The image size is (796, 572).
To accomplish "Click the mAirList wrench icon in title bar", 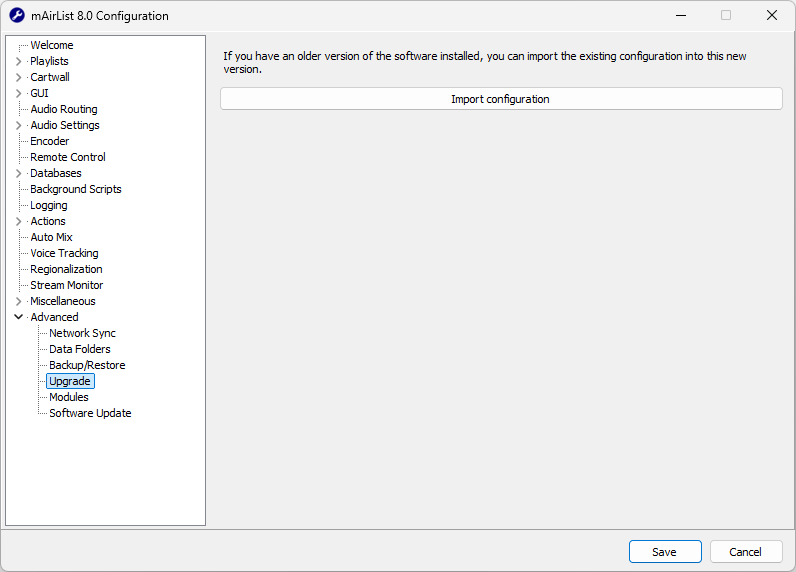I will tap(17, 16).
